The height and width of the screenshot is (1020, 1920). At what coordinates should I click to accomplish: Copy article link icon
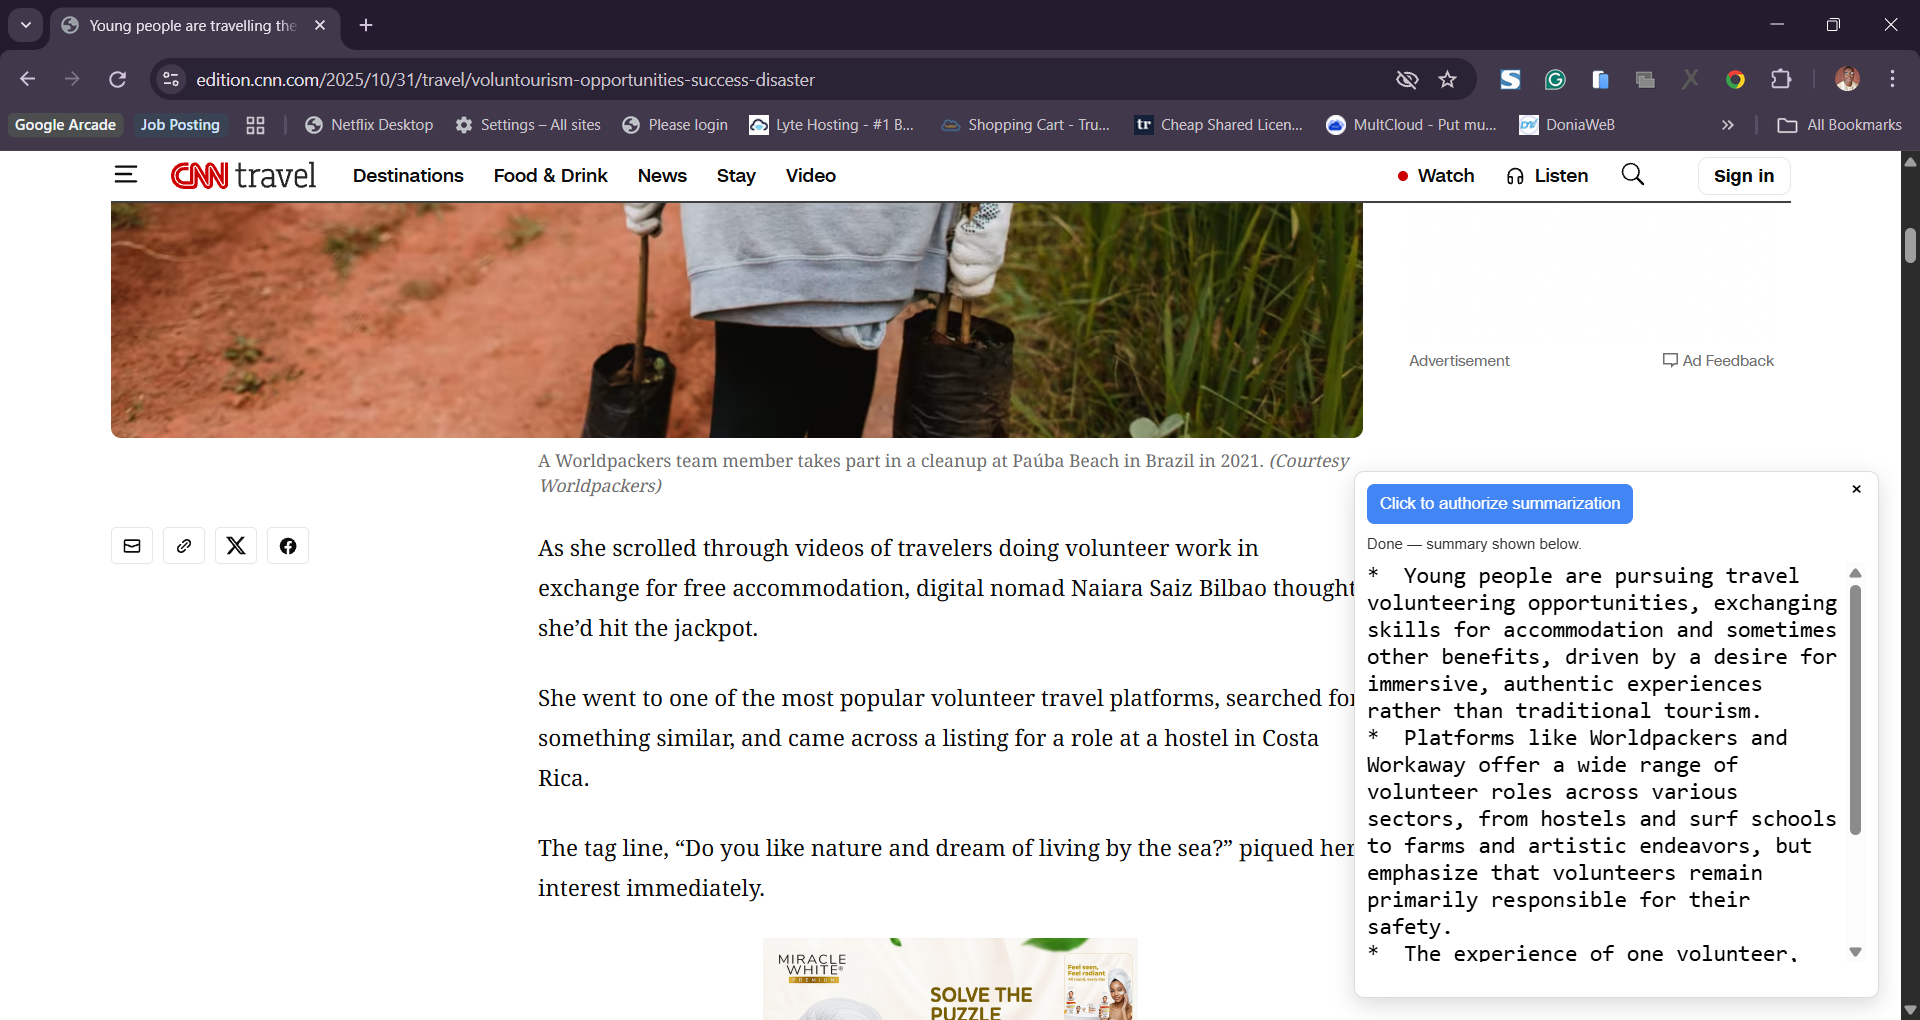pyautogui.click(x=184, y=546)
